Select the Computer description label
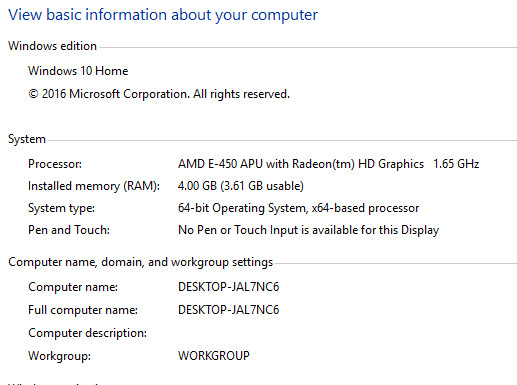 pos(87,333)
